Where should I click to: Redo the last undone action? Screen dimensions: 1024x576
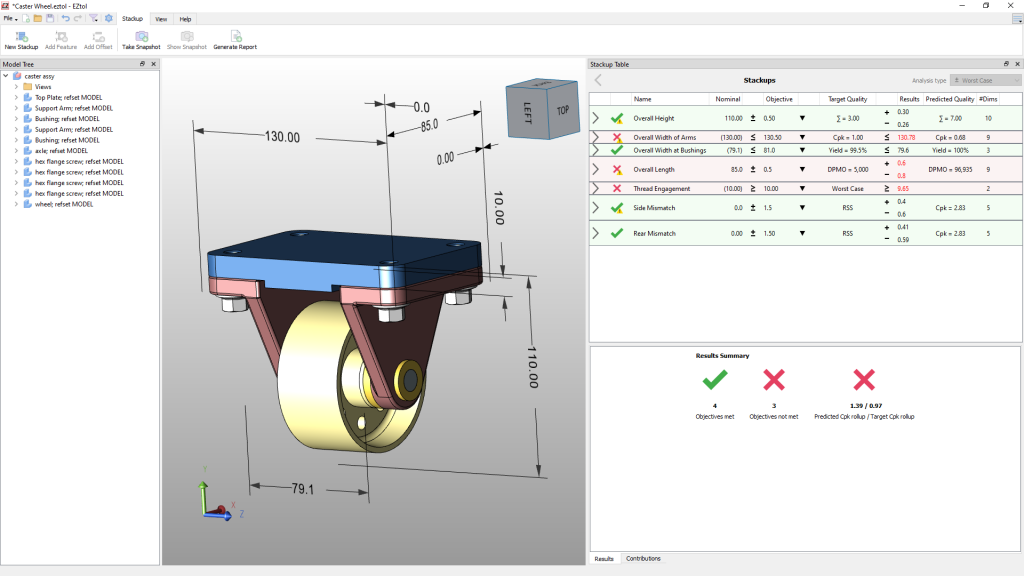click(x=77, y=18)
